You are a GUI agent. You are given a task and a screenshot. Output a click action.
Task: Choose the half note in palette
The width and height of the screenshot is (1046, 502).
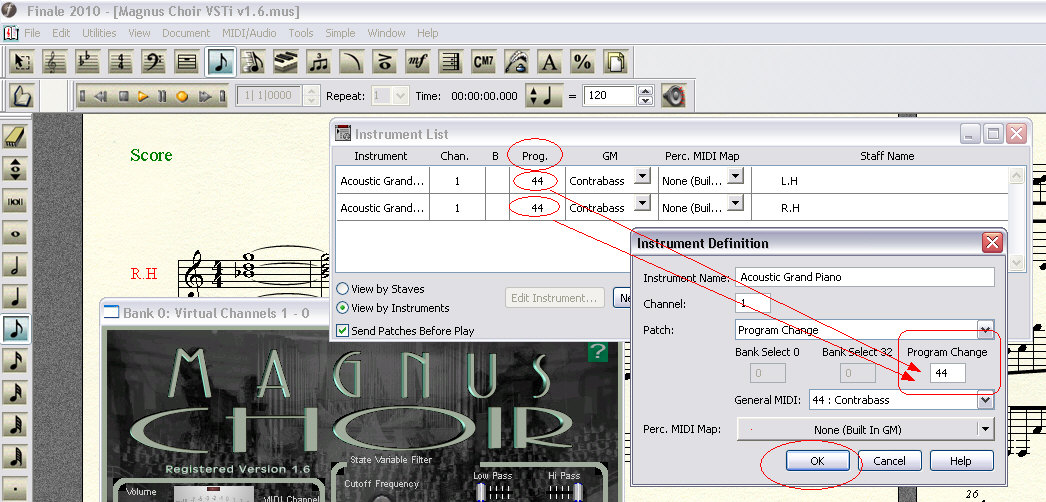point(15,265)
